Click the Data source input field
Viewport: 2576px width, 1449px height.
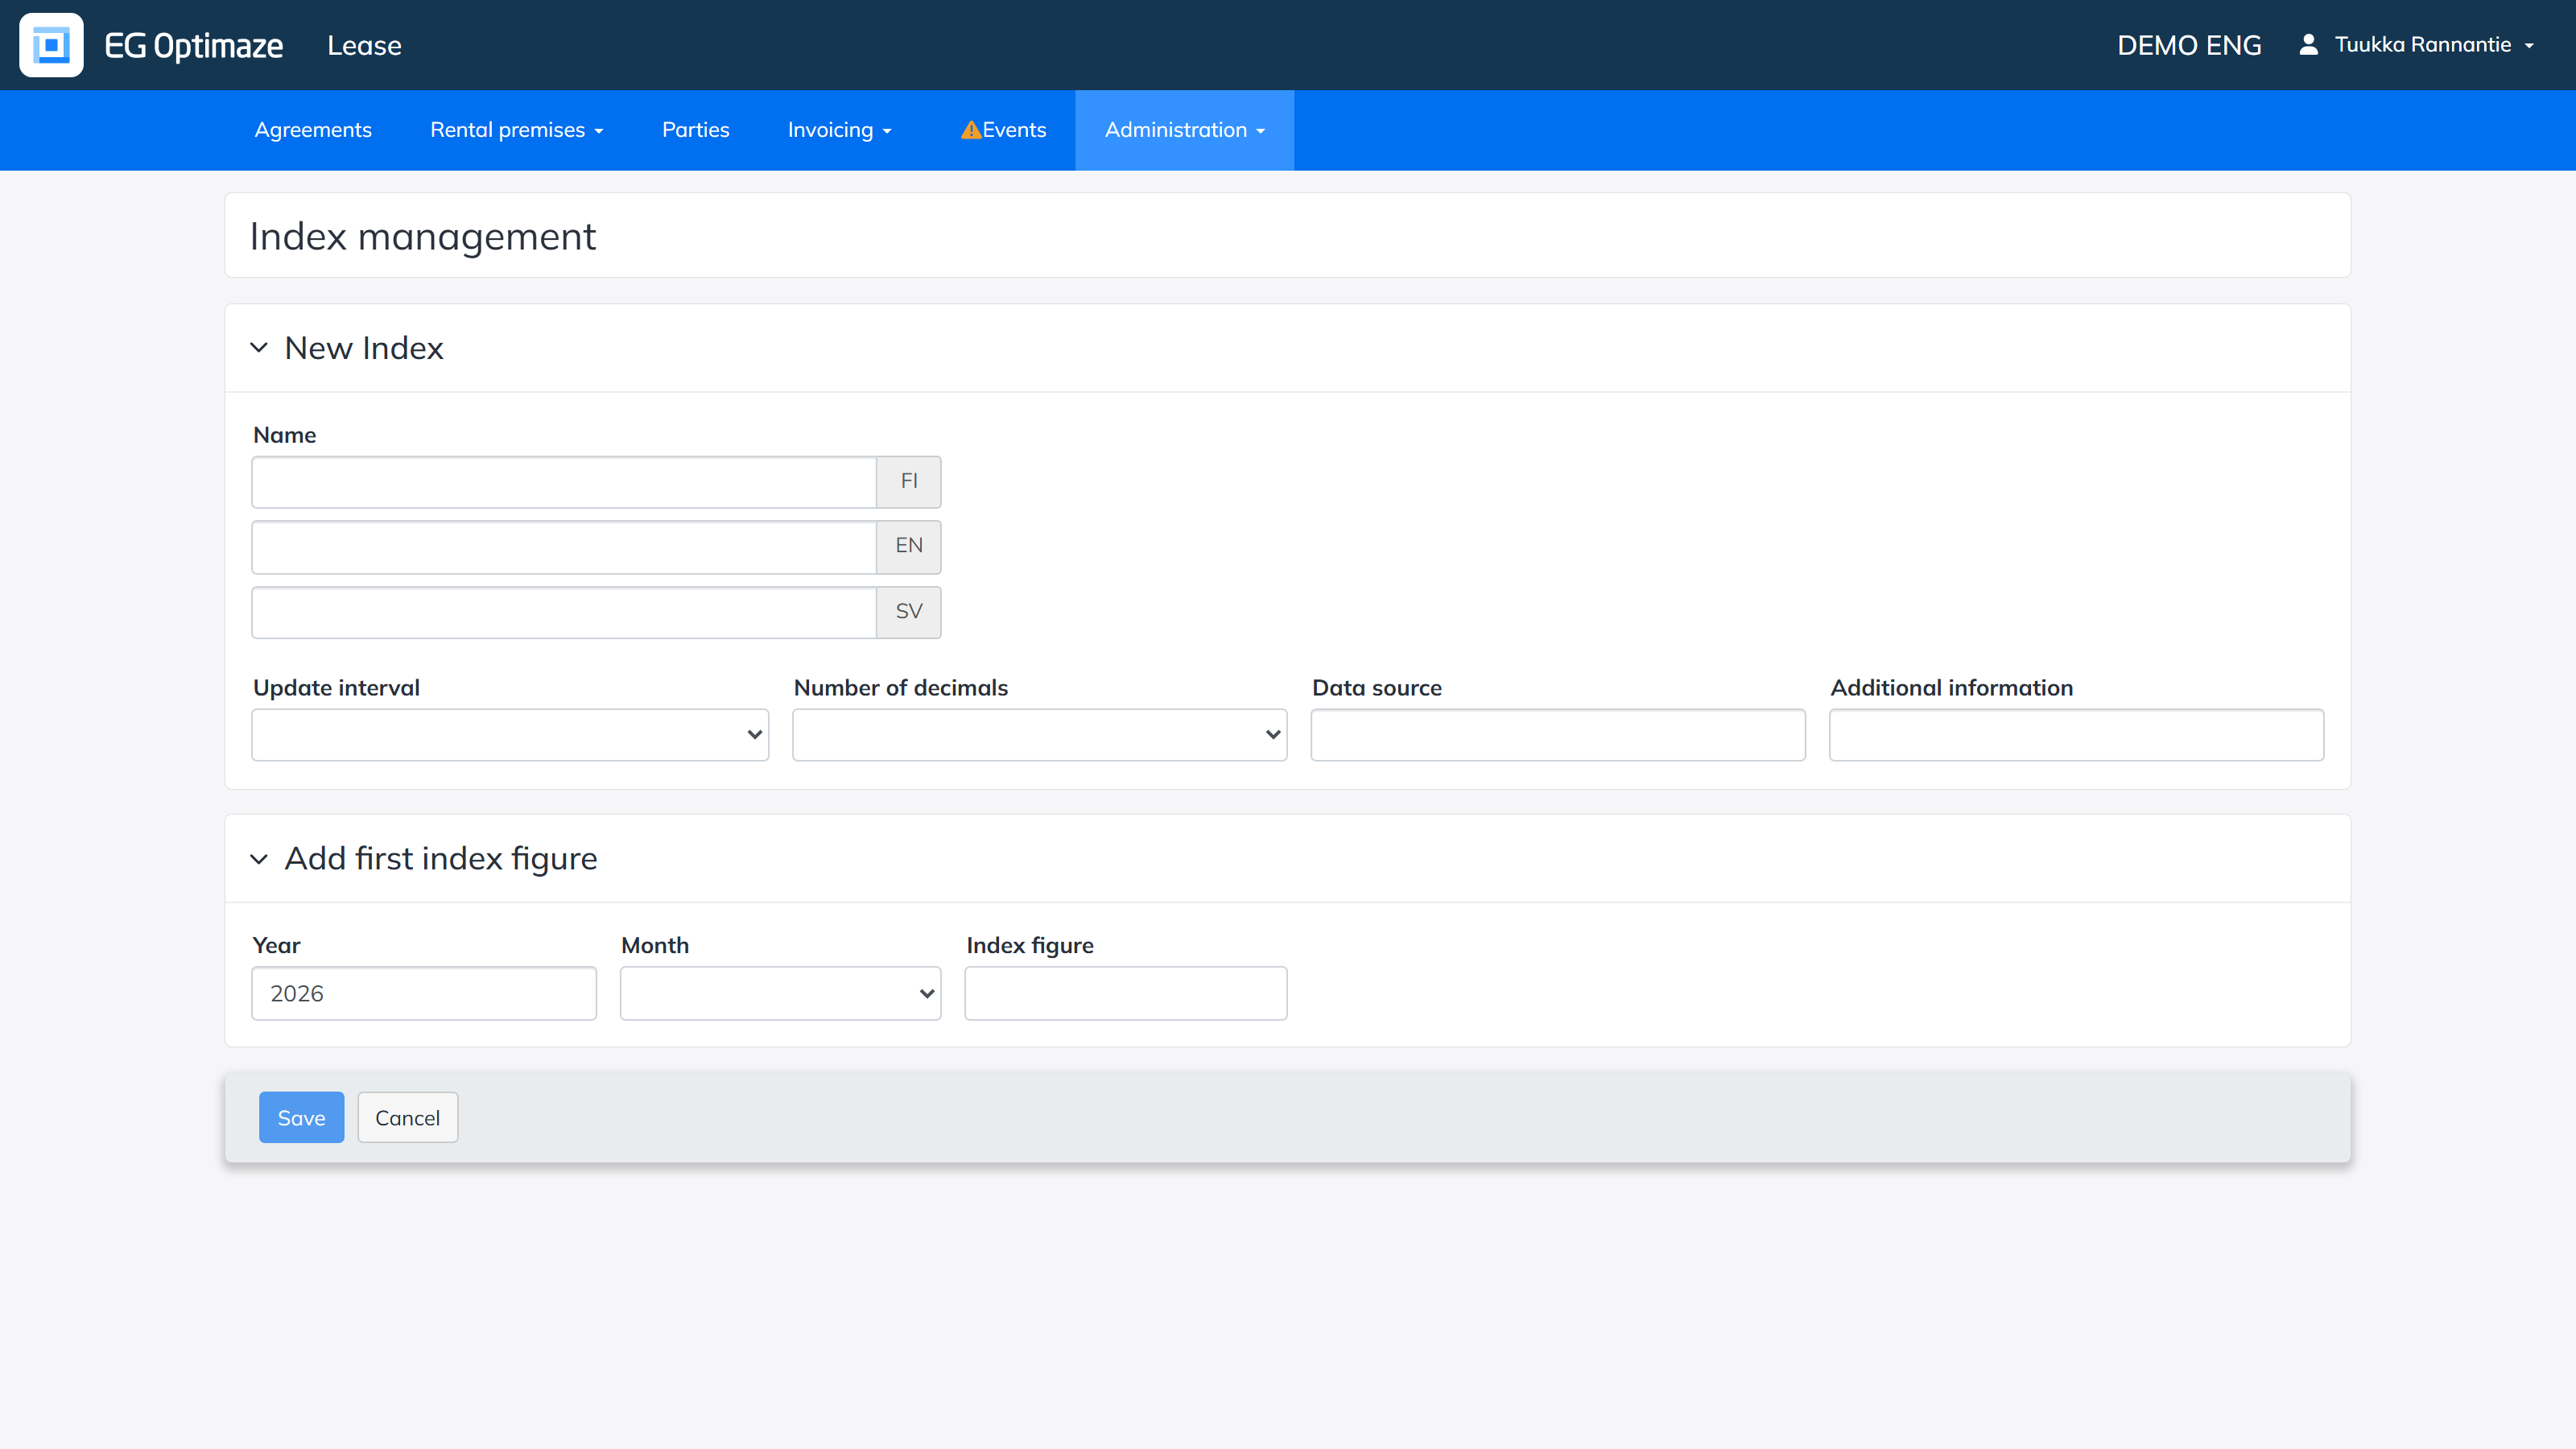1558,735
